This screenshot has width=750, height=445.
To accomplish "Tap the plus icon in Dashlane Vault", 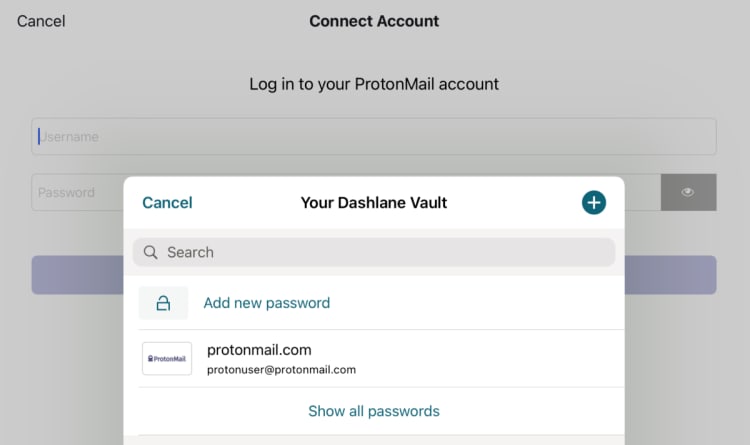I will coord(594,203).
